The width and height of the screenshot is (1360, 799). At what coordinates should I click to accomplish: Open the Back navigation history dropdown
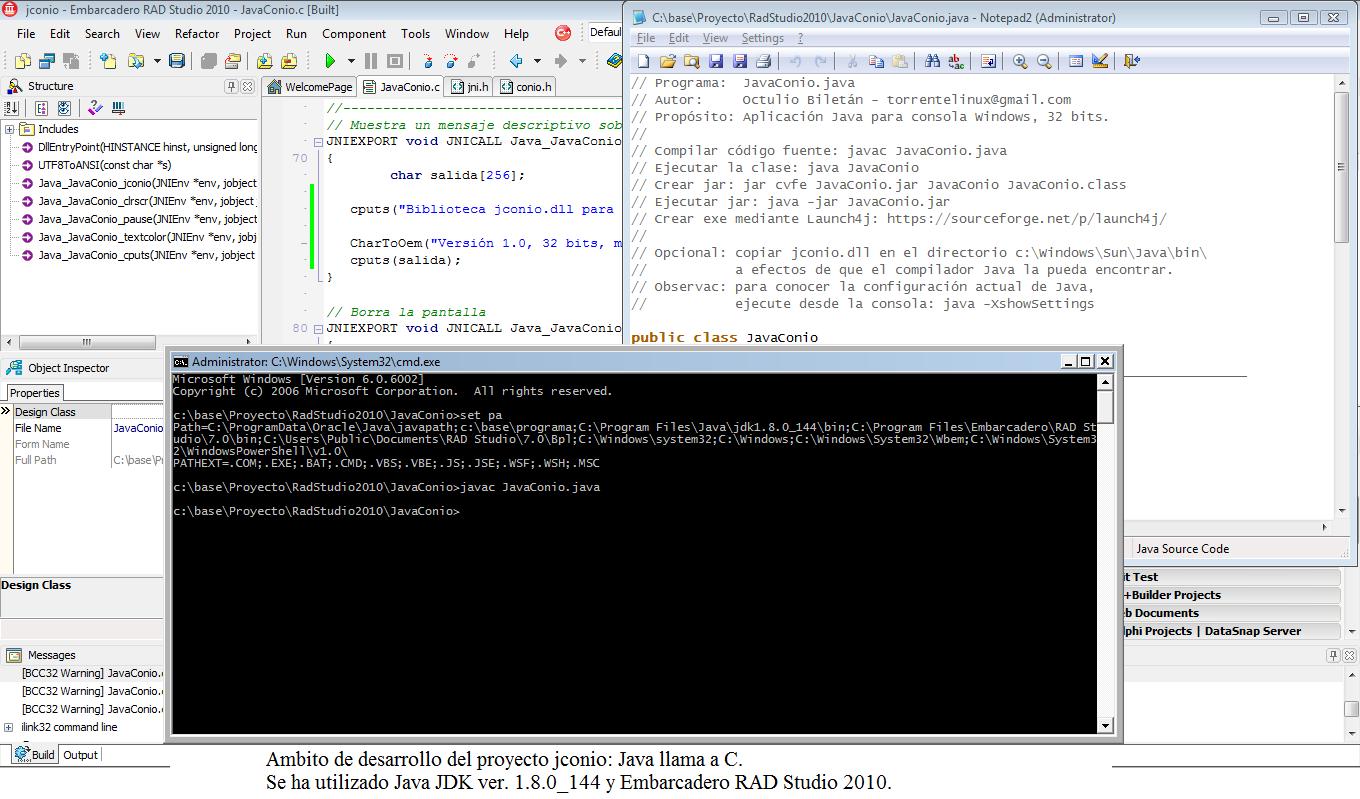point(537,61)
